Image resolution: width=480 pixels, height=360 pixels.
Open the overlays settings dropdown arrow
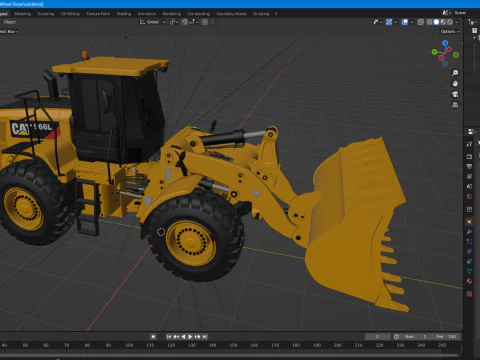tap(412, 22)
